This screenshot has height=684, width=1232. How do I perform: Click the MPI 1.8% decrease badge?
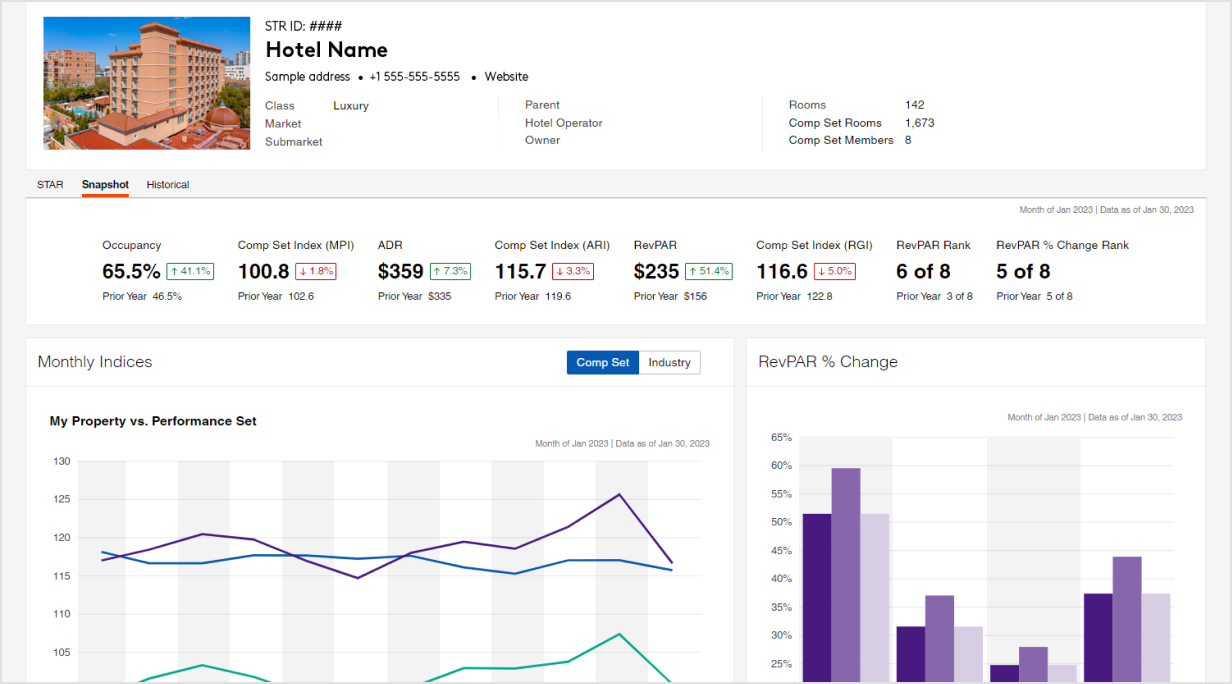pyautogui.click(x=316, y=271)
